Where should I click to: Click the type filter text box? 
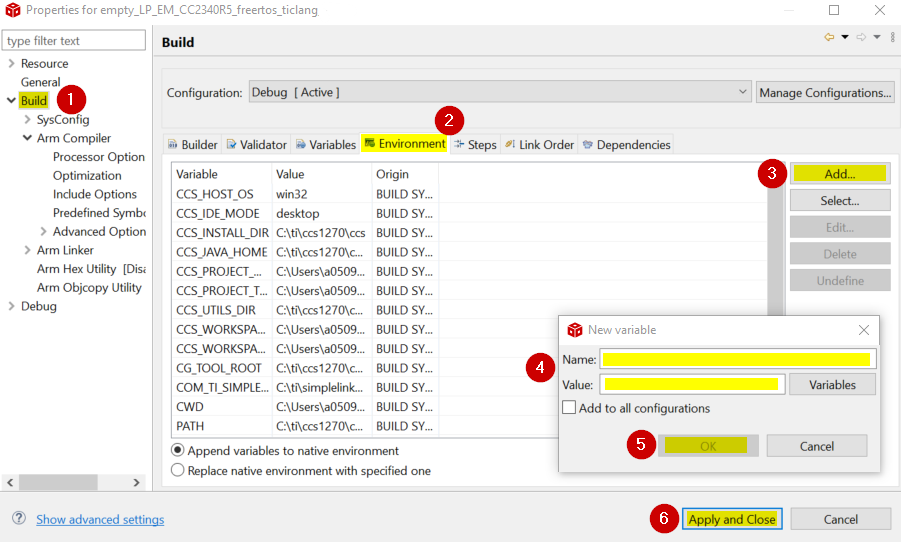tap(74, 40)
